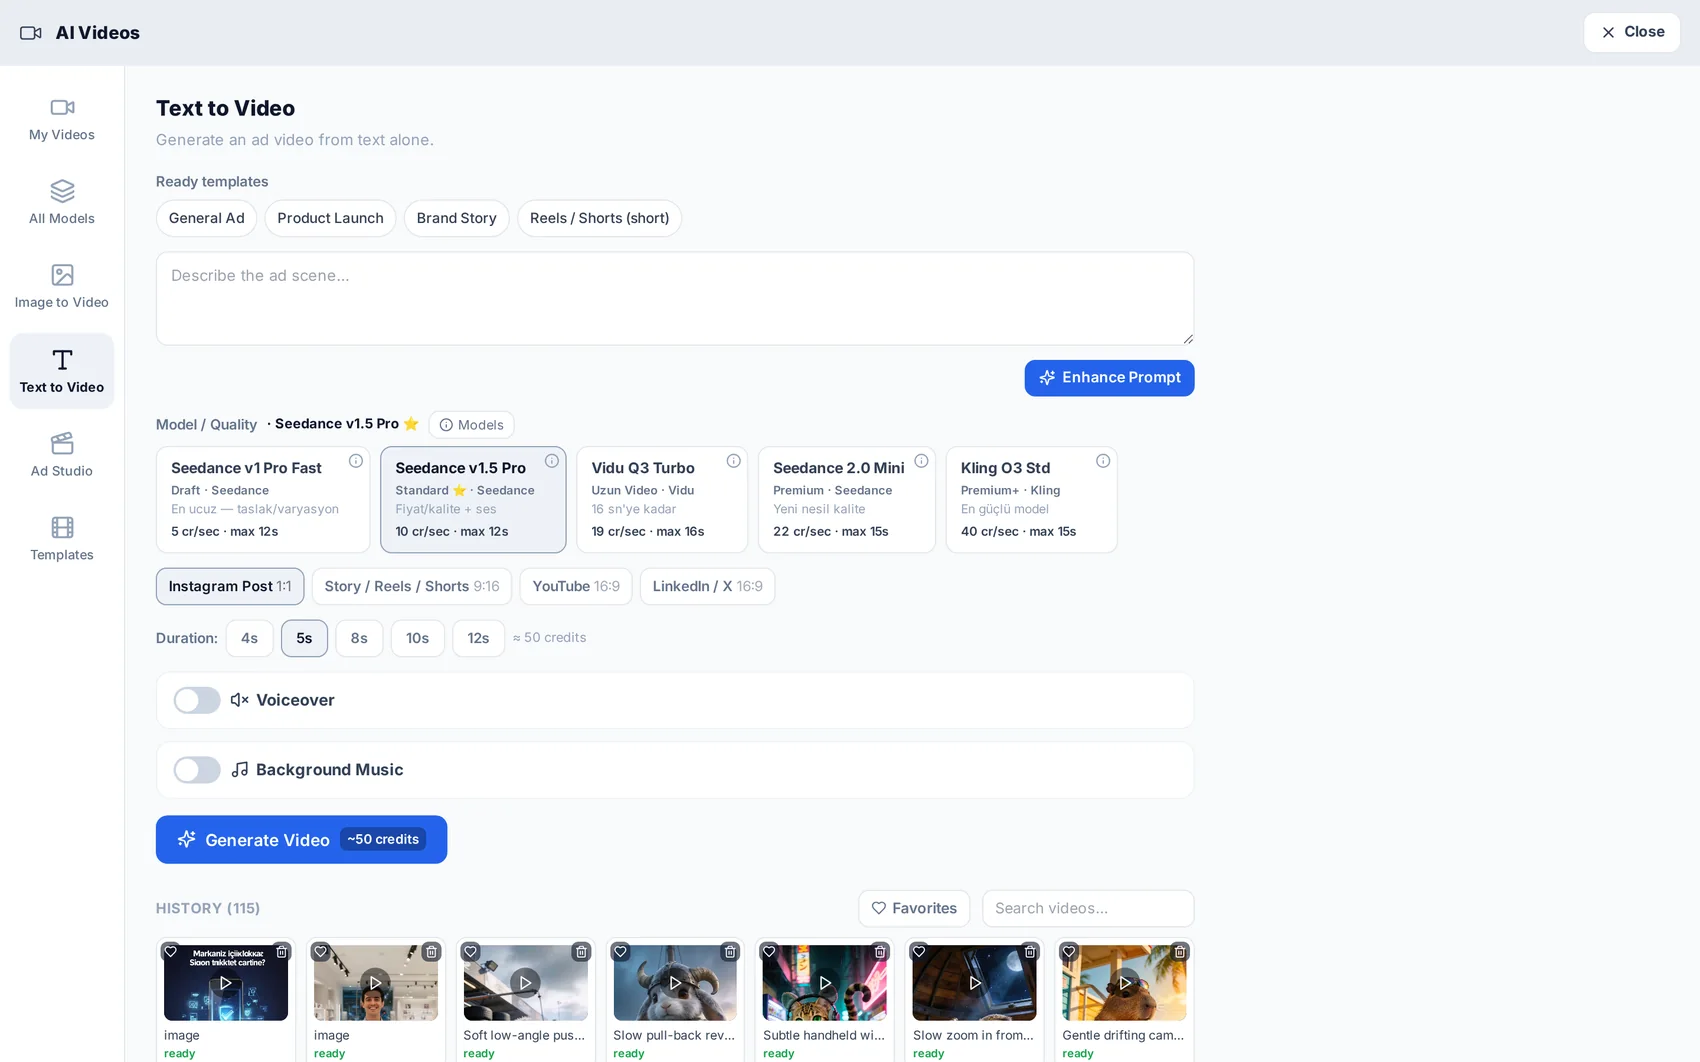Select Instagram Post 1:1 aspect ratio
The height and width of the screenshot is (1062, 1700).
[230, 586]
